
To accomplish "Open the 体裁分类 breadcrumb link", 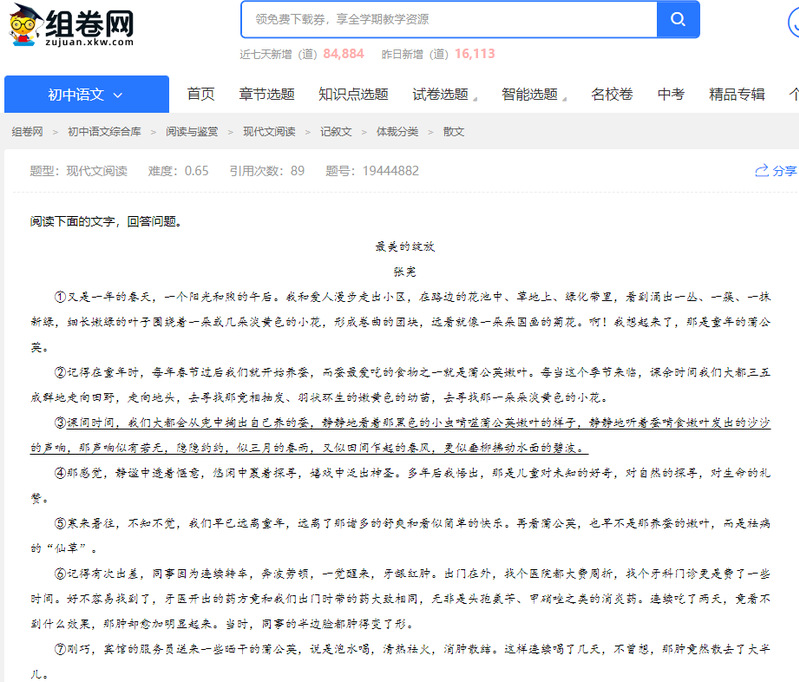I will (x=397, y=132).
